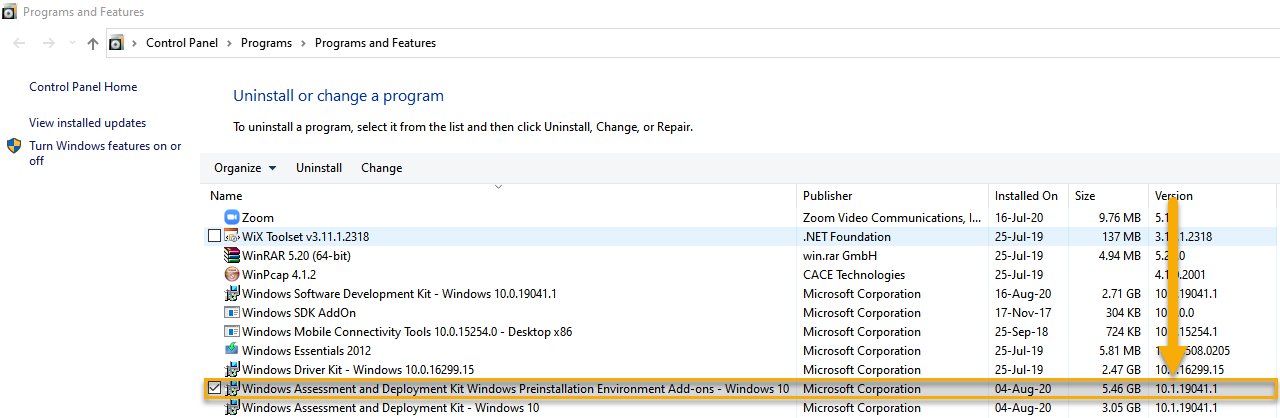Click Programs in the breadcrumb path

tap(266, 43)
